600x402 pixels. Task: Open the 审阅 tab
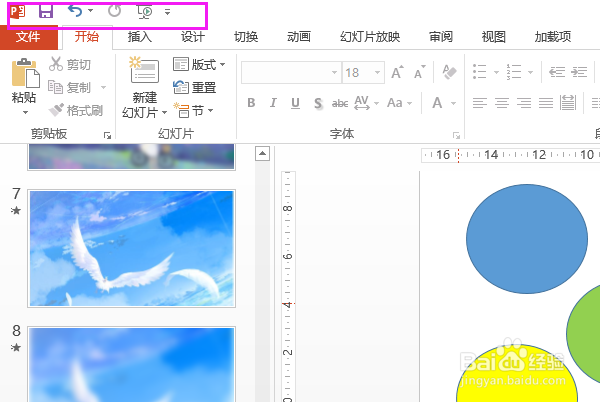click(x=441, y=37)
